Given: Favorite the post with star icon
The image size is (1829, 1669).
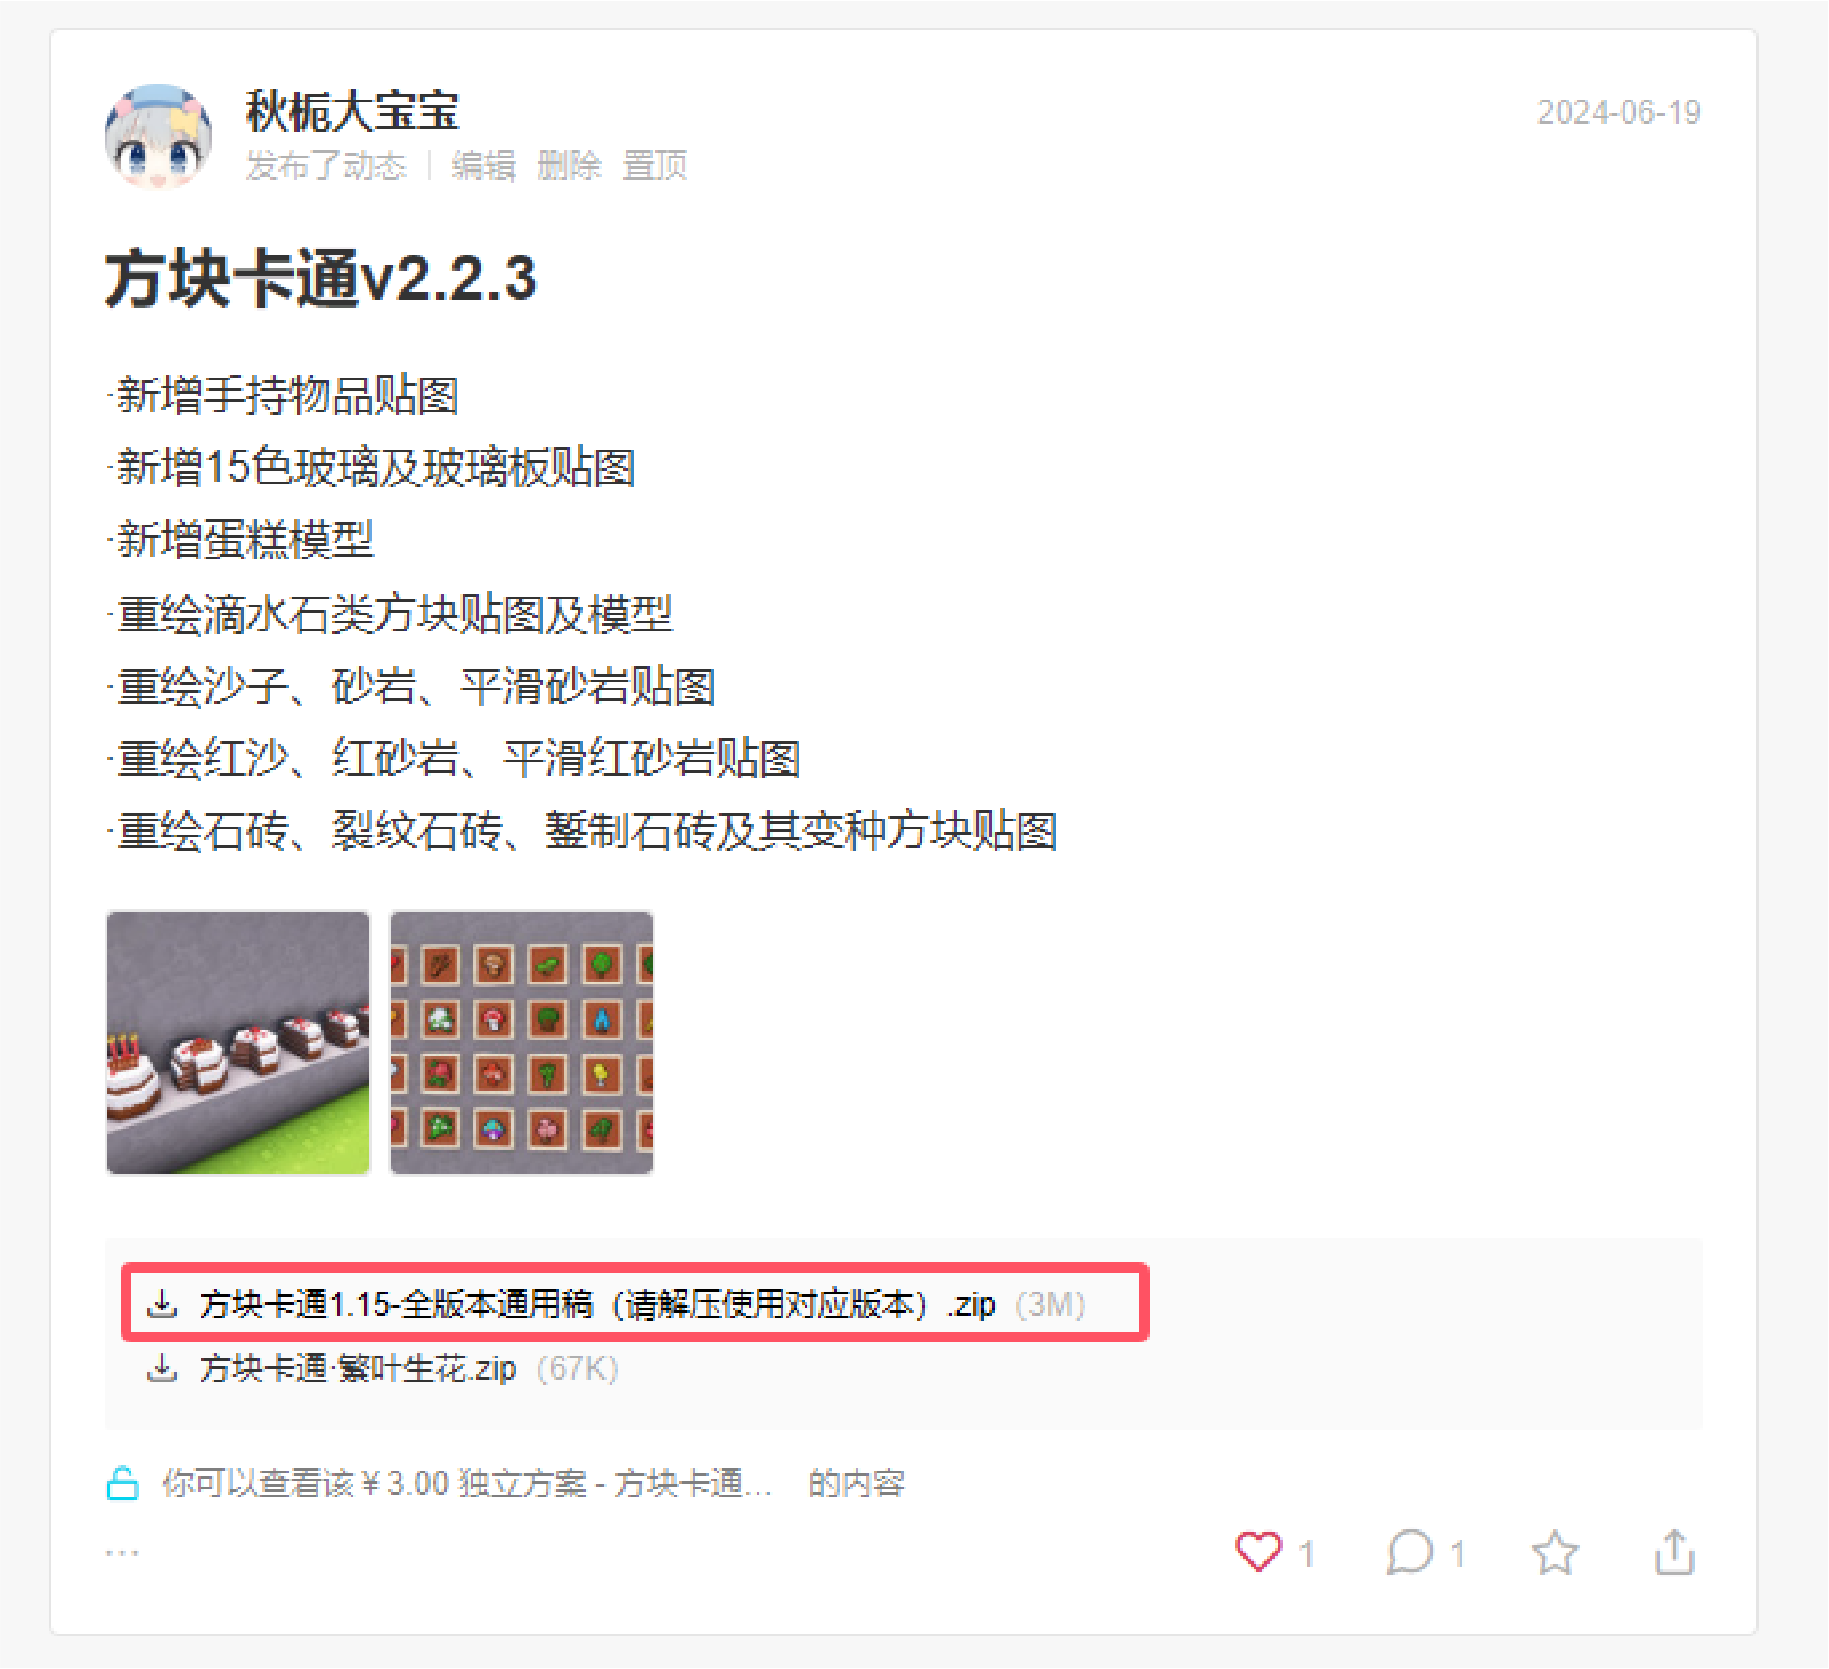Looking at the screenshot, I should 1555,1552.
